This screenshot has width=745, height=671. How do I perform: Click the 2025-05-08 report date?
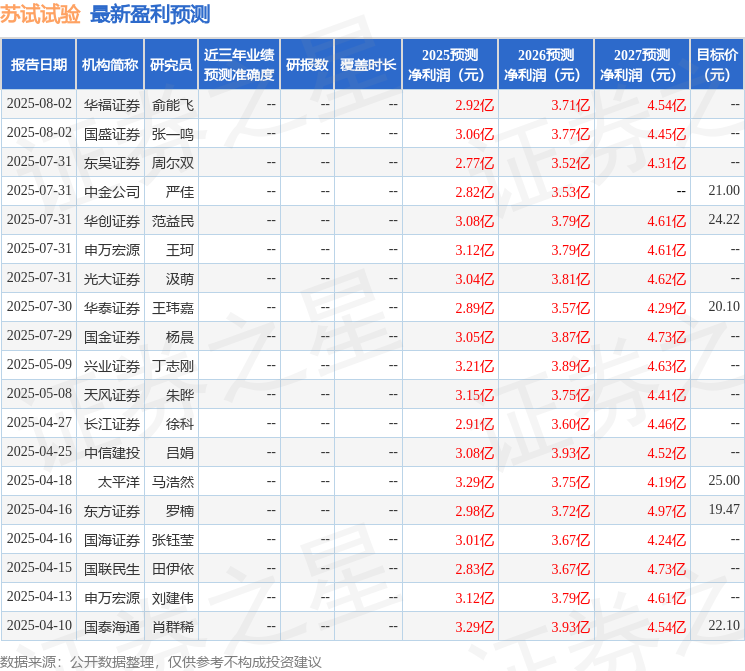(x=39, y=393)
